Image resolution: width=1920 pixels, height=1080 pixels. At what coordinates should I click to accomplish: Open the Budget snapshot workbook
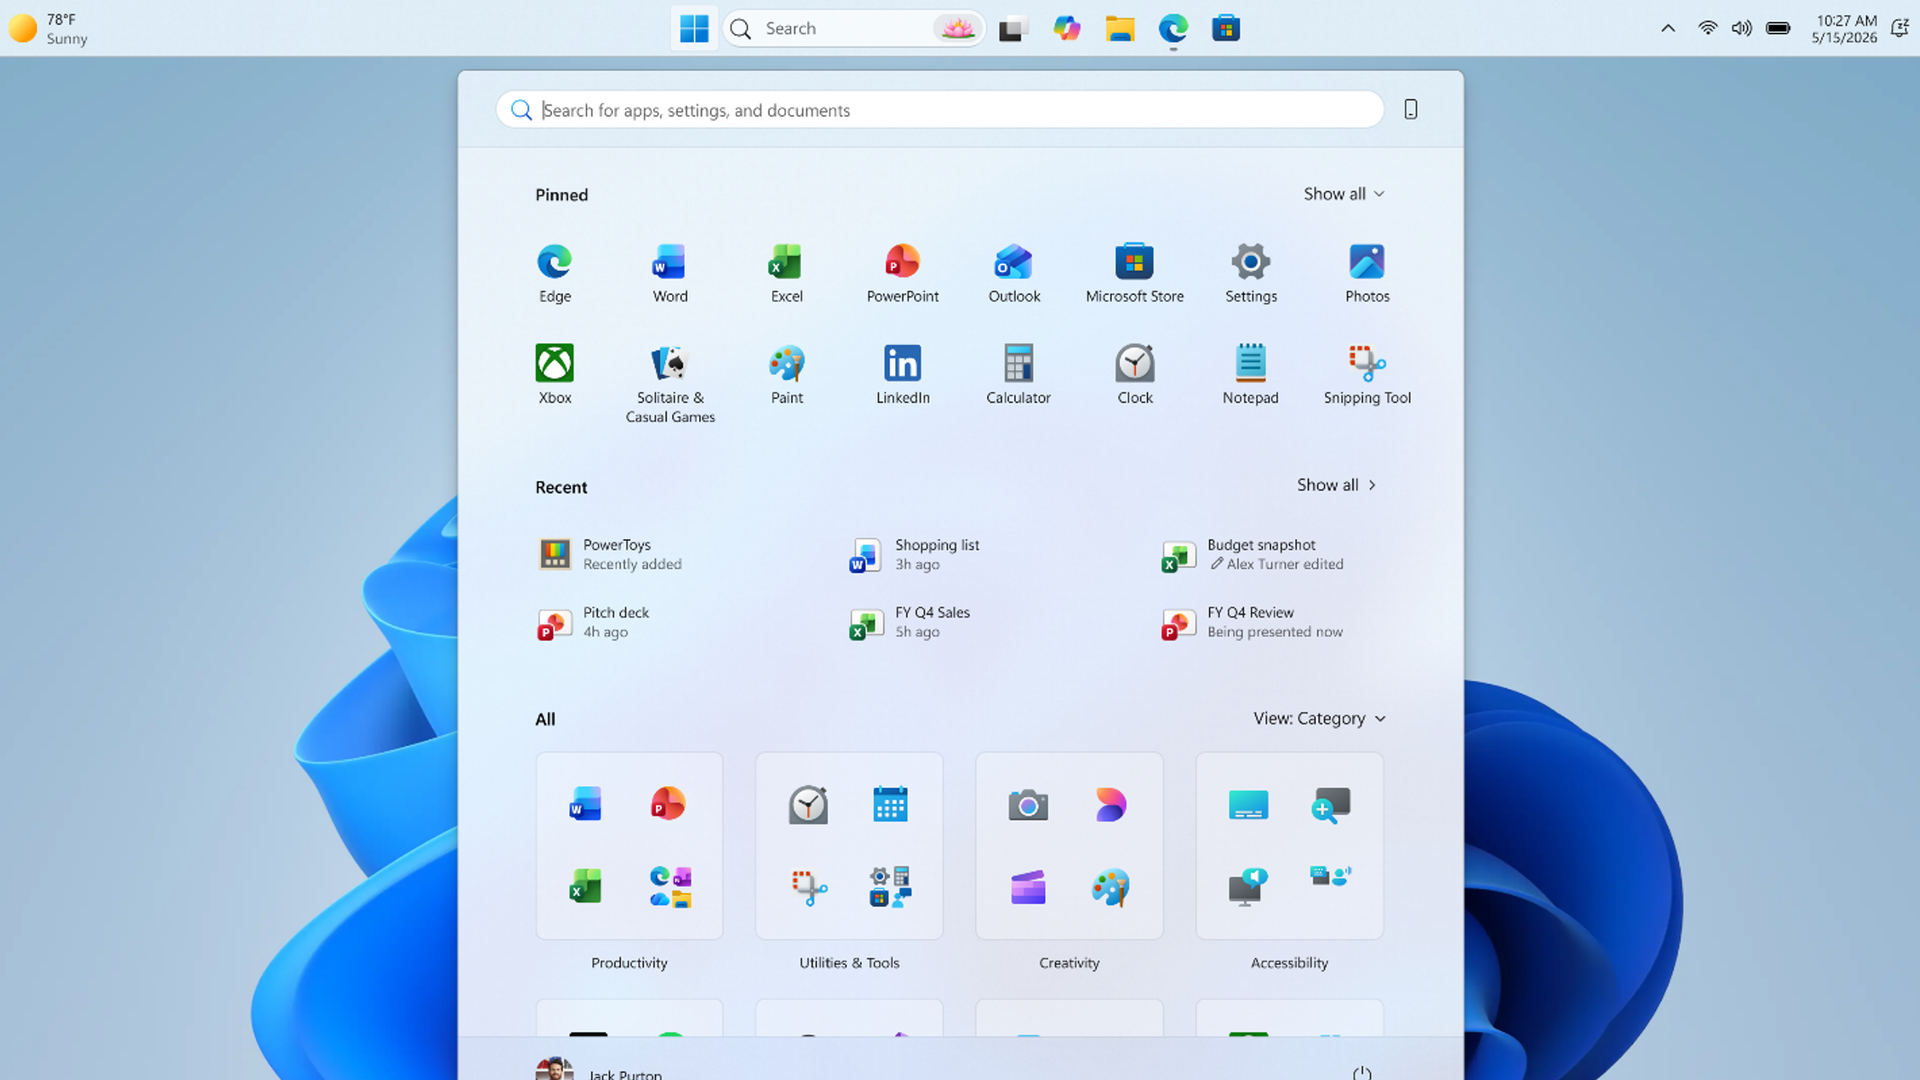coord(1254,554)
